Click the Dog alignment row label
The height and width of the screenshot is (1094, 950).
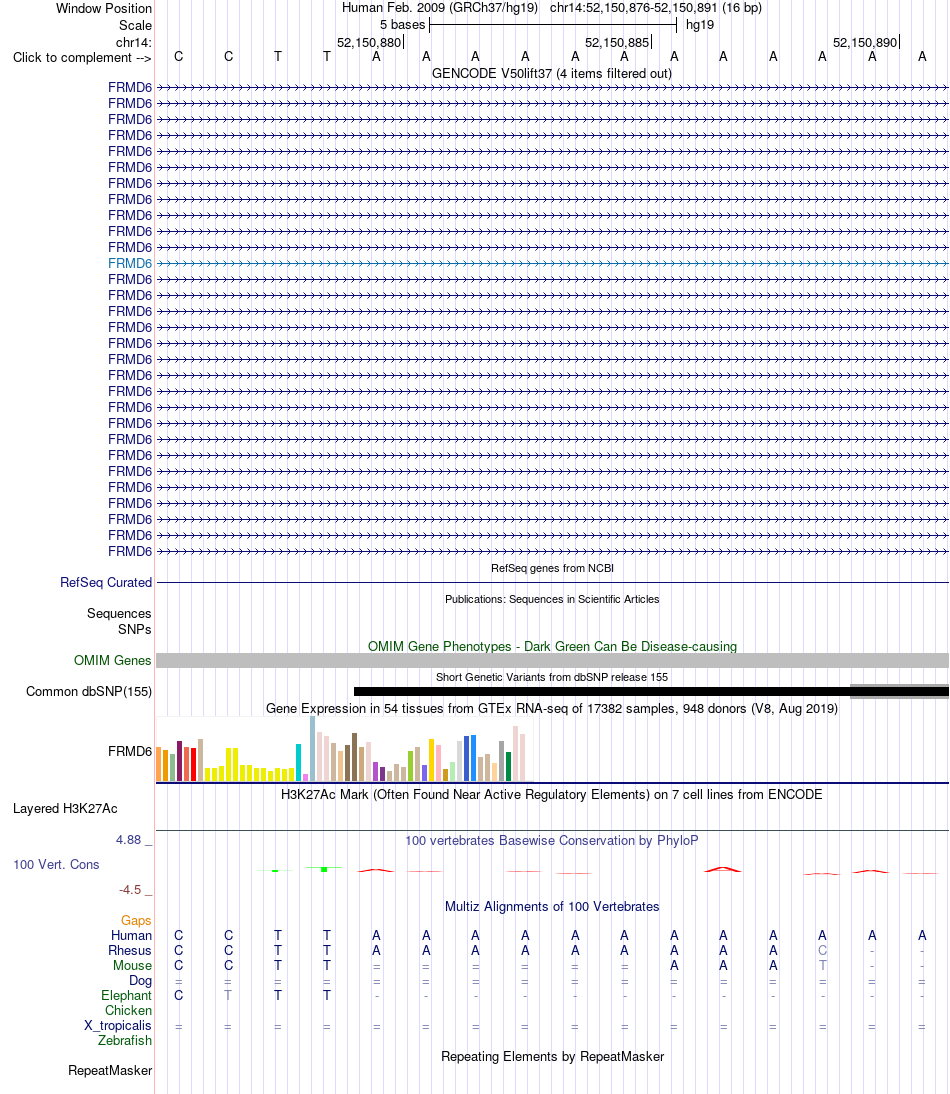click(140, 980)
